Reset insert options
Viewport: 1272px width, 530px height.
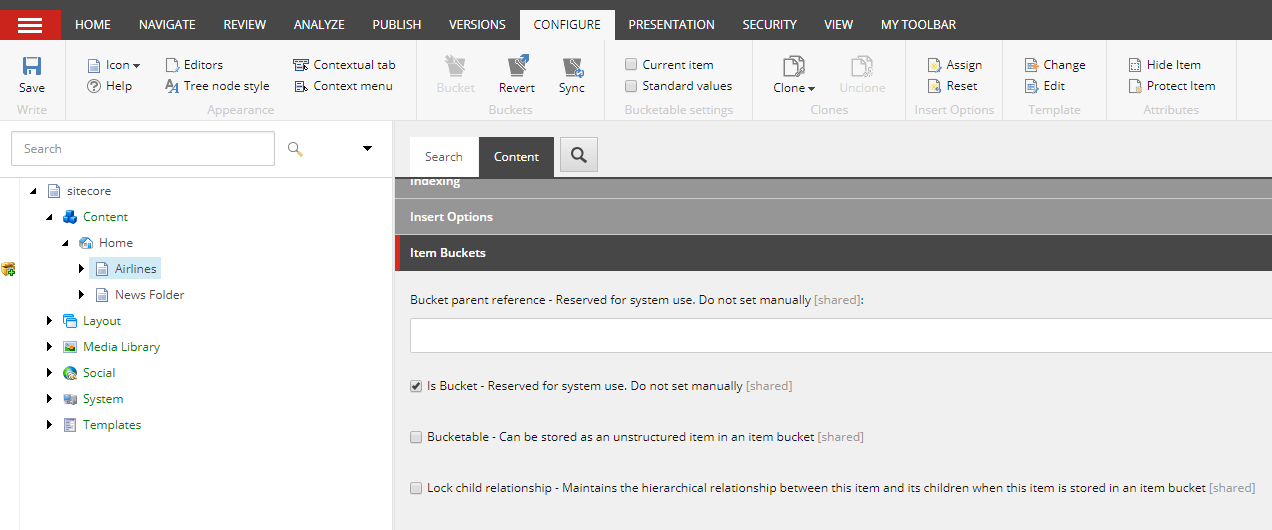tap(952, 86)
